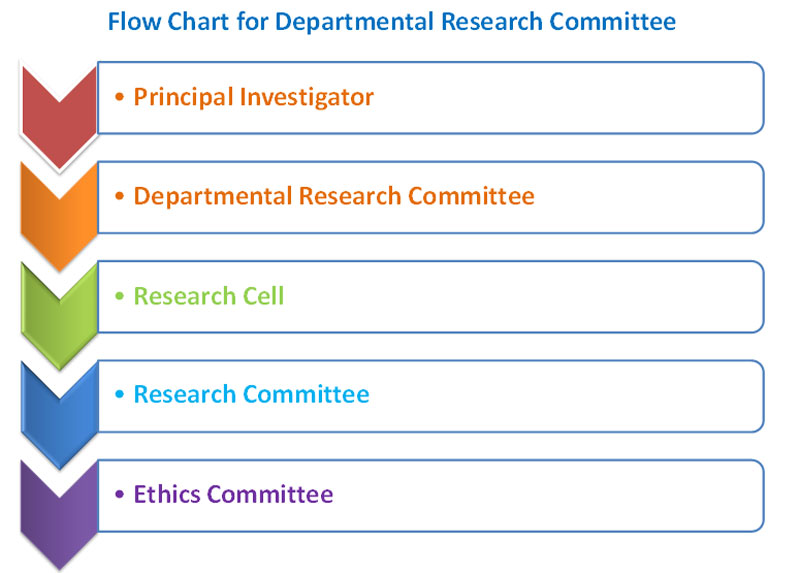
Task: Select the Departmental Research Committee step label
Action: [334, 196]
